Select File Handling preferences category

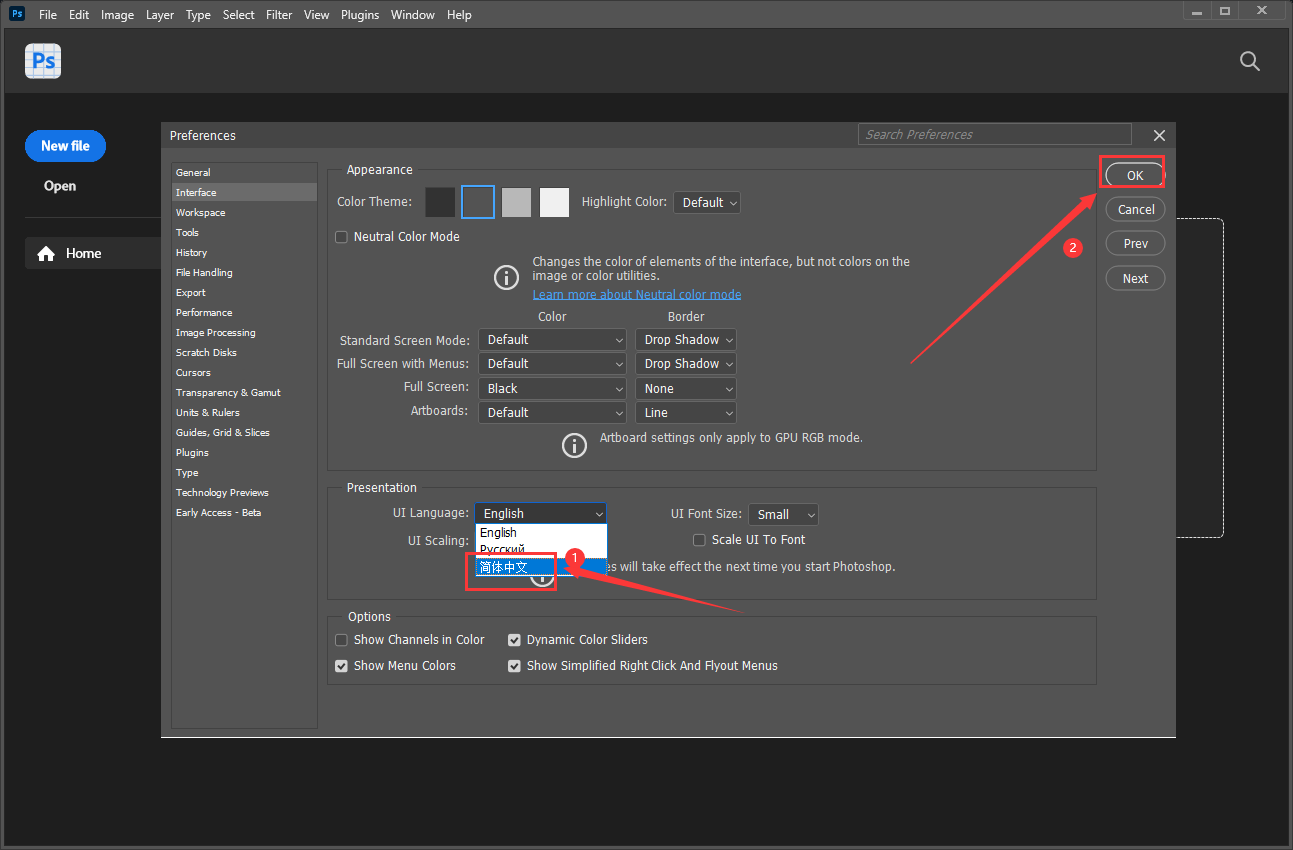tap(244, 273)
